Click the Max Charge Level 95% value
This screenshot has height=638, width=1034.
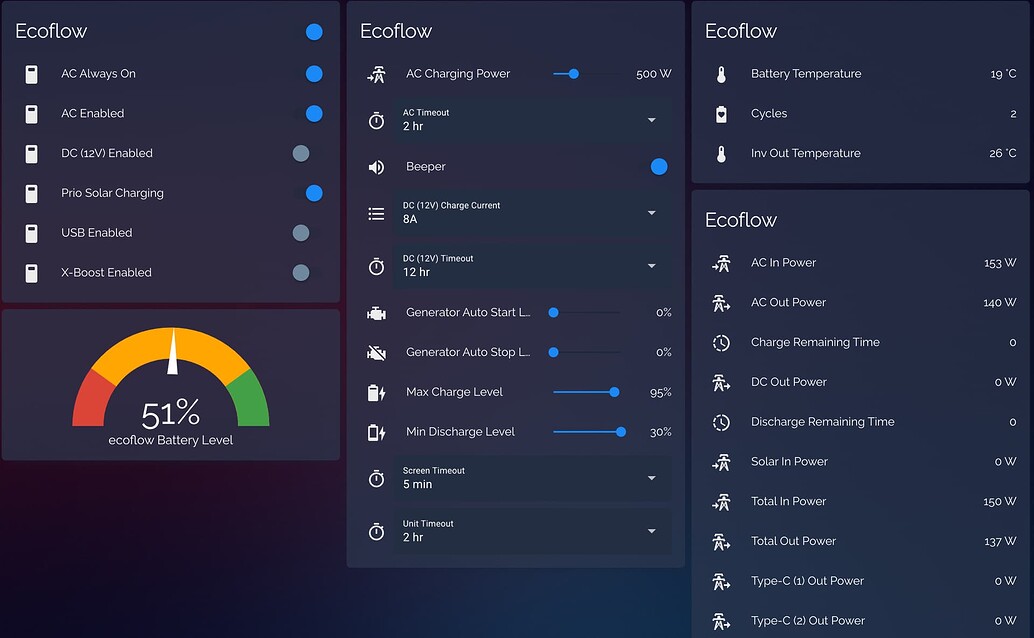pyautogui.click(x=661, y=393)
